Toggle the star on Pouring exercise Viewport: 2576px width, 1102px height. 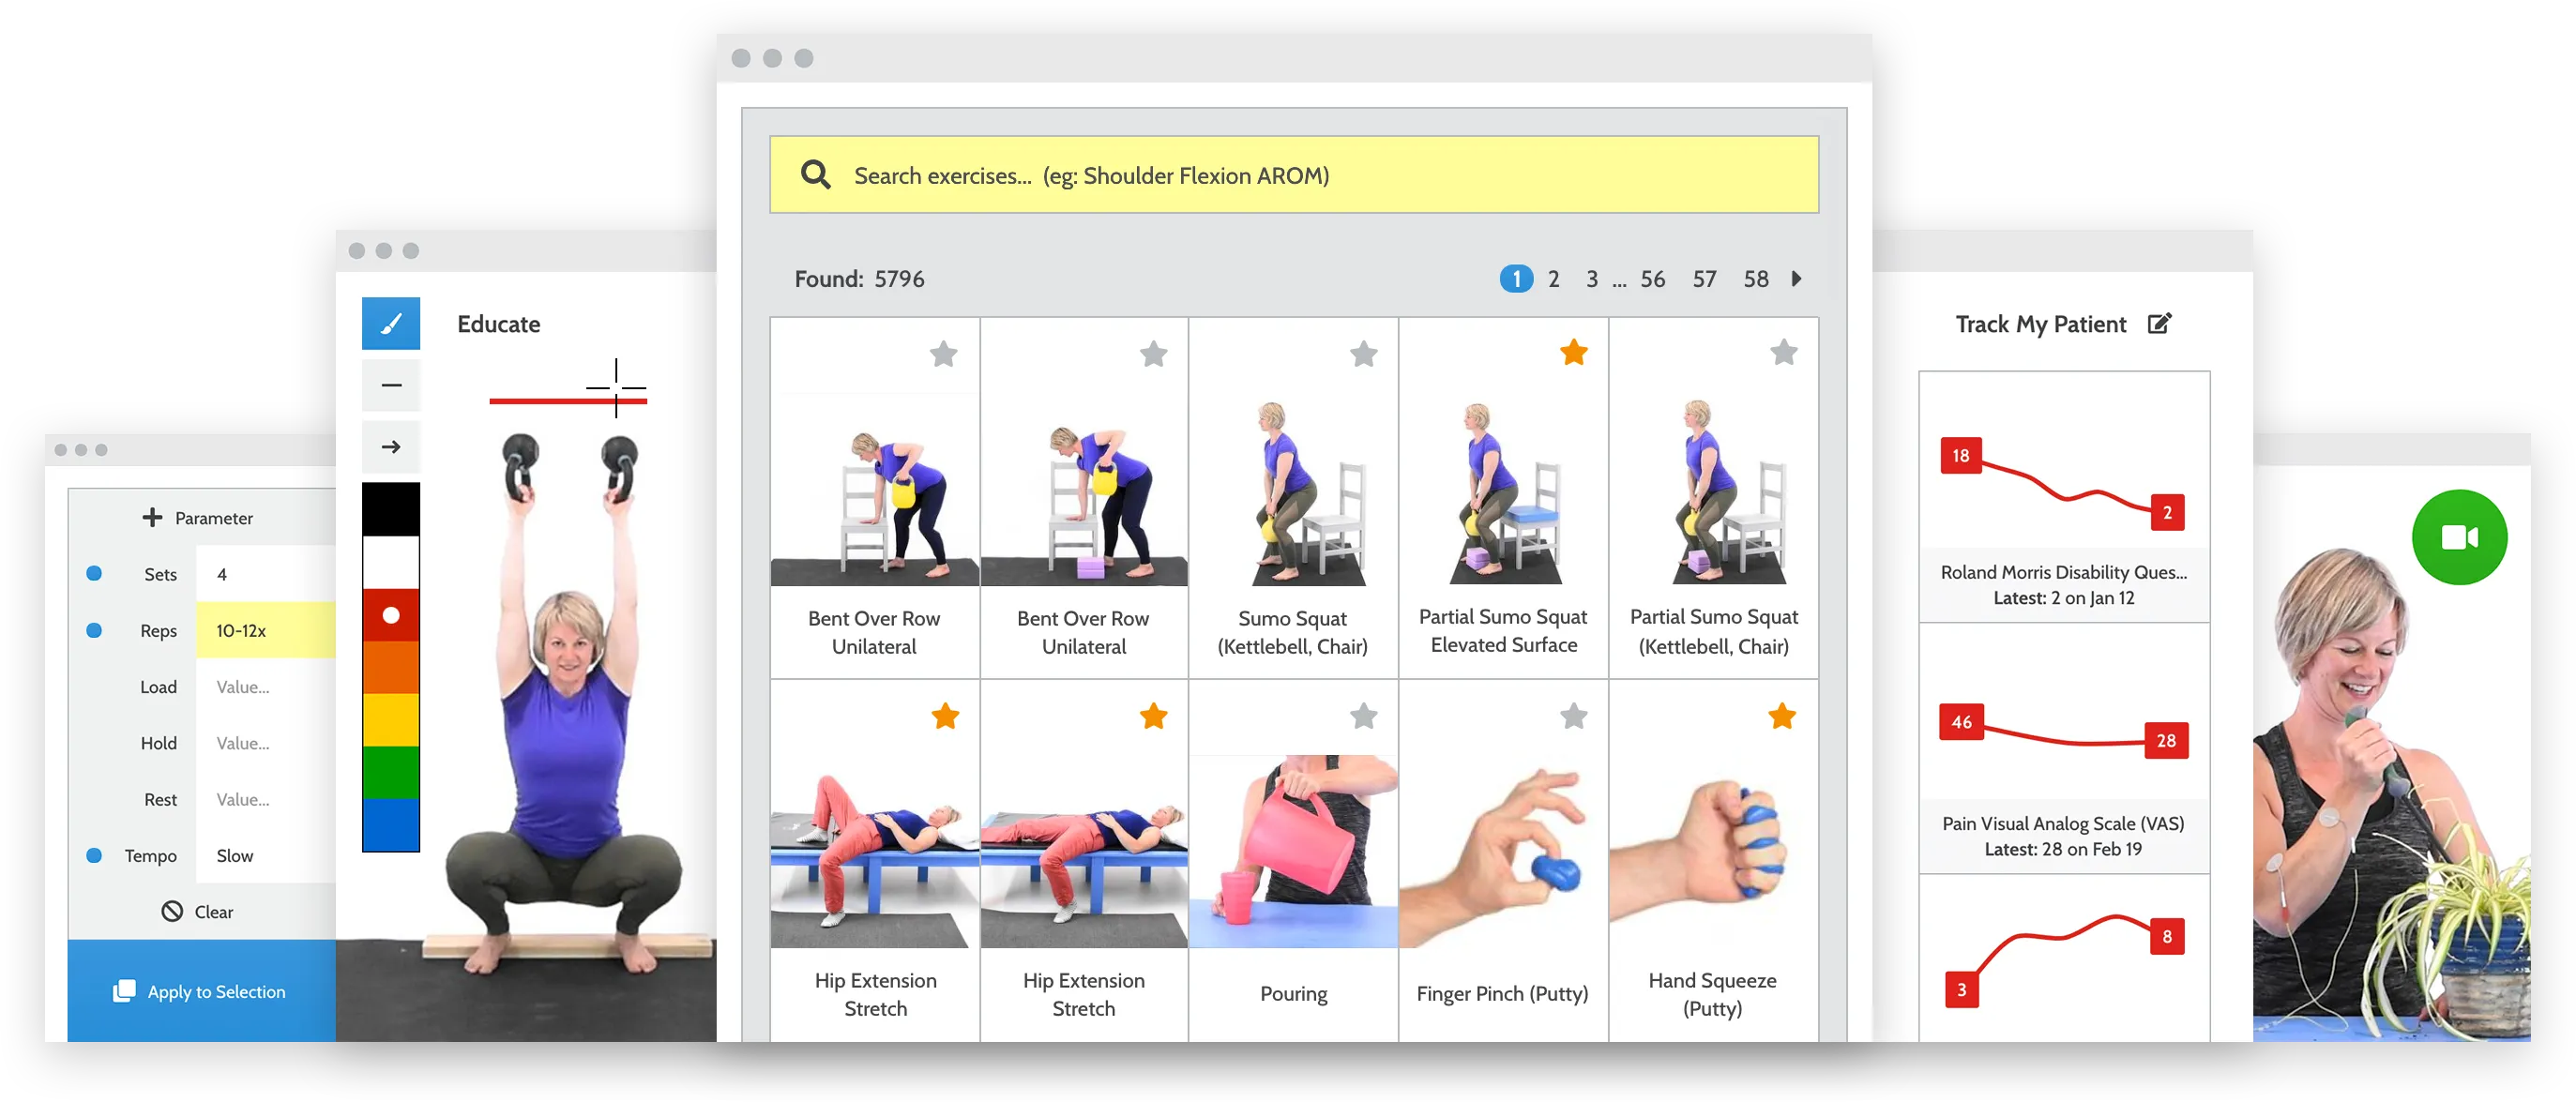[1363, 716]
